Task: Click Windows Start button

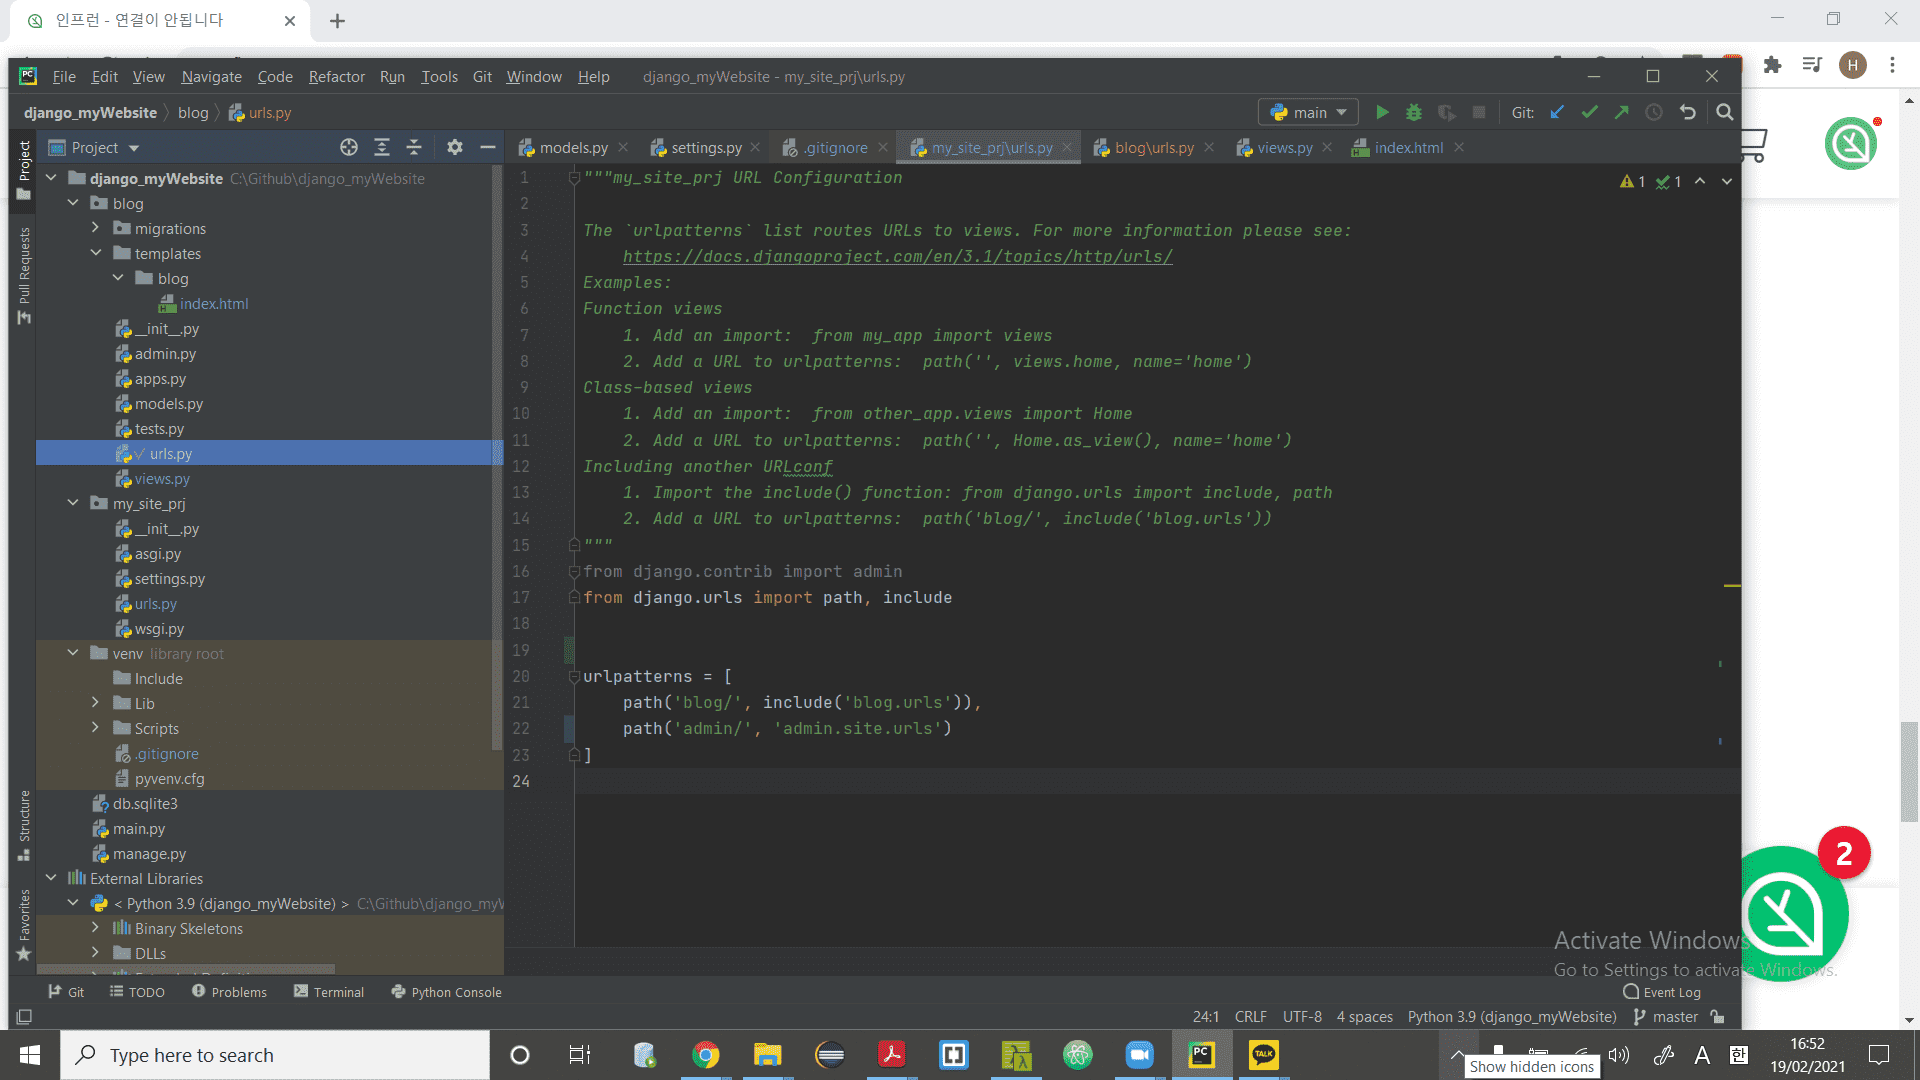Action: point(30,1055)
